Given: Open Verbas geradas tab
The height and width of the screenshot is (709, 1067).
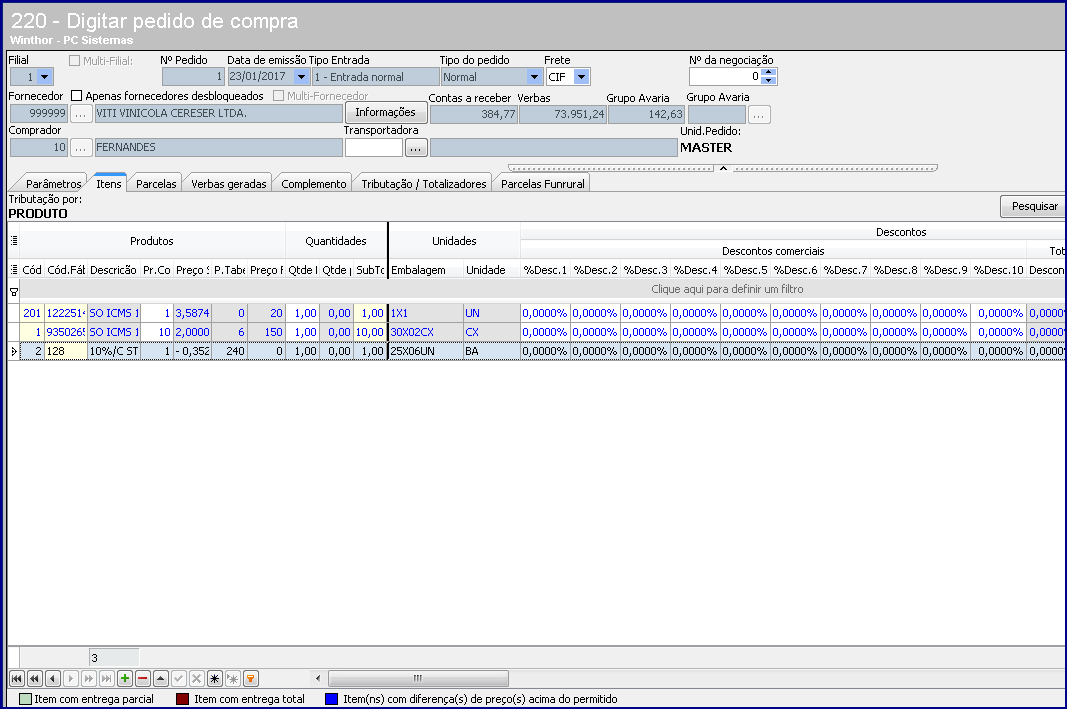Looking at the screenshot, I should tap(229, 184).
